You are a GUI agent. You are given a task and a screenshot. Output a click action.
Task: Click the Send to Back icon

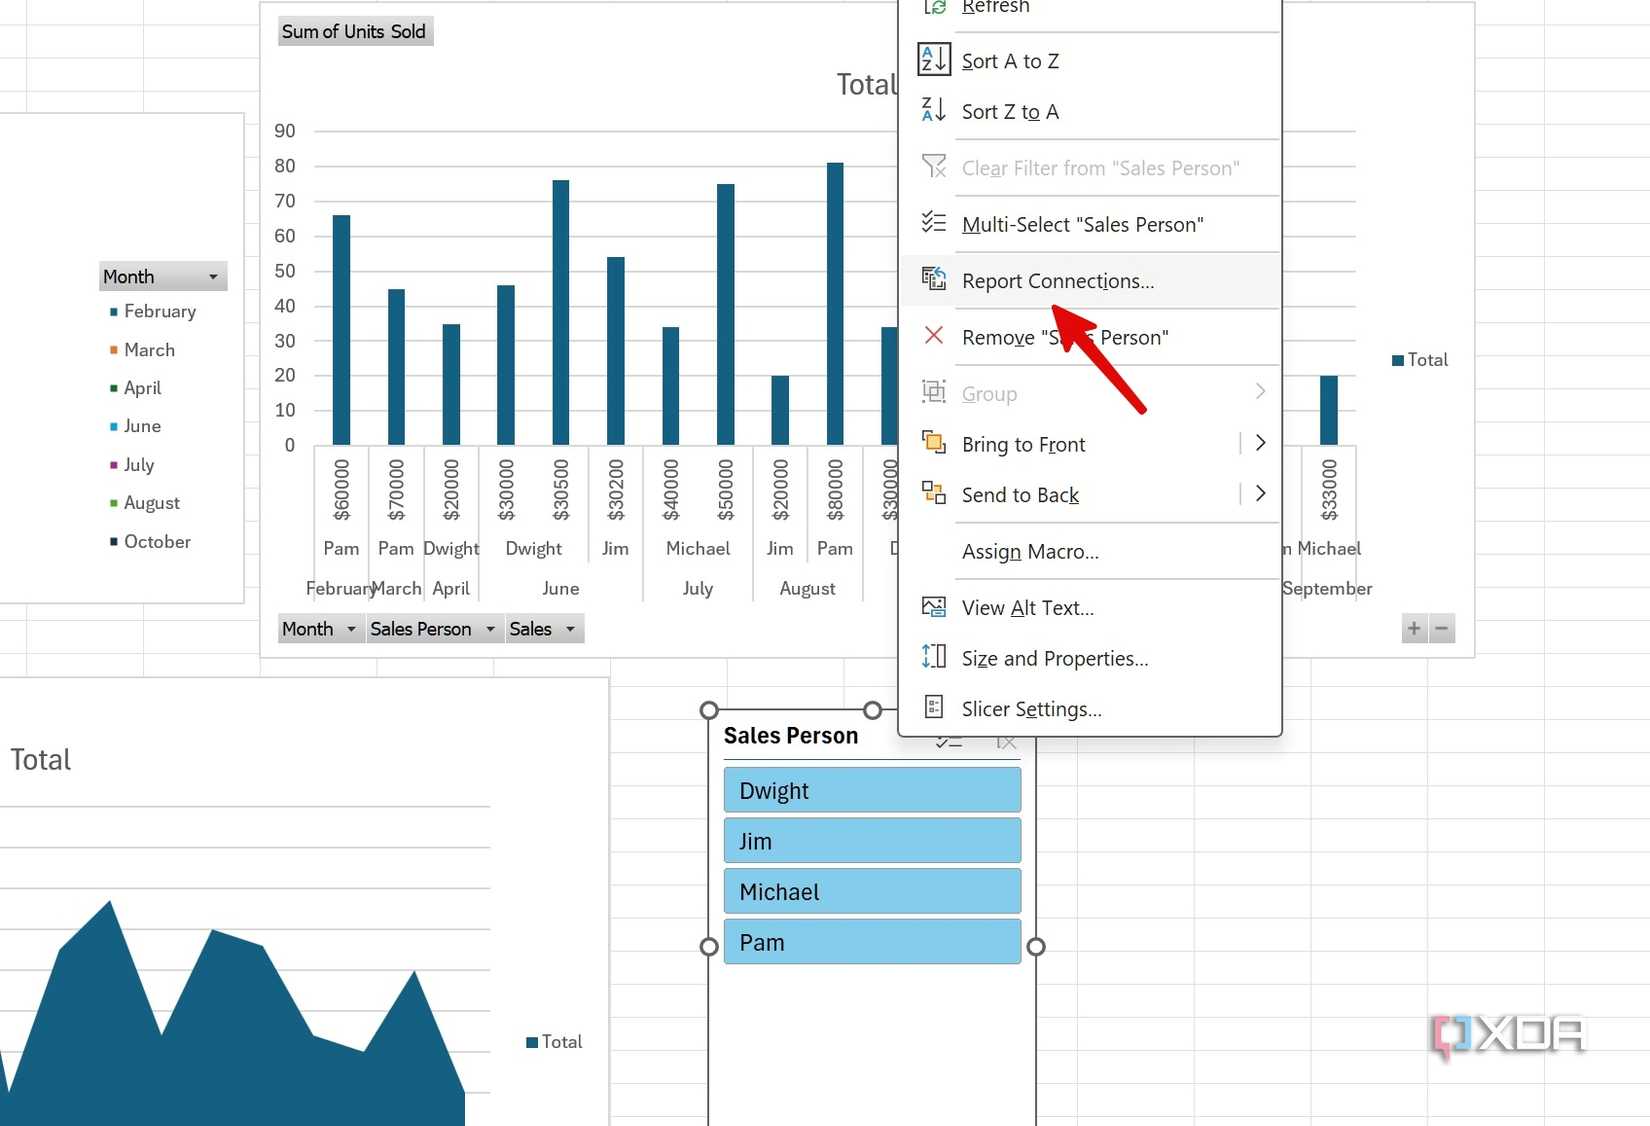933,494
